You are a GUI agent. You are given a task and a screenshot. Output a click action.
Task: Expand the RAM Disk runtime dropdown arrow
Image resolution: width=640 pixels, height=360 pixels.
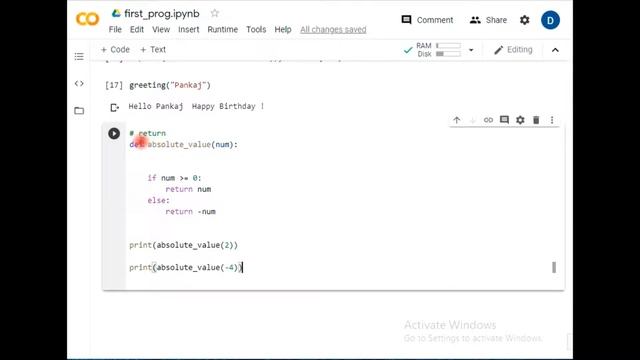471,50
